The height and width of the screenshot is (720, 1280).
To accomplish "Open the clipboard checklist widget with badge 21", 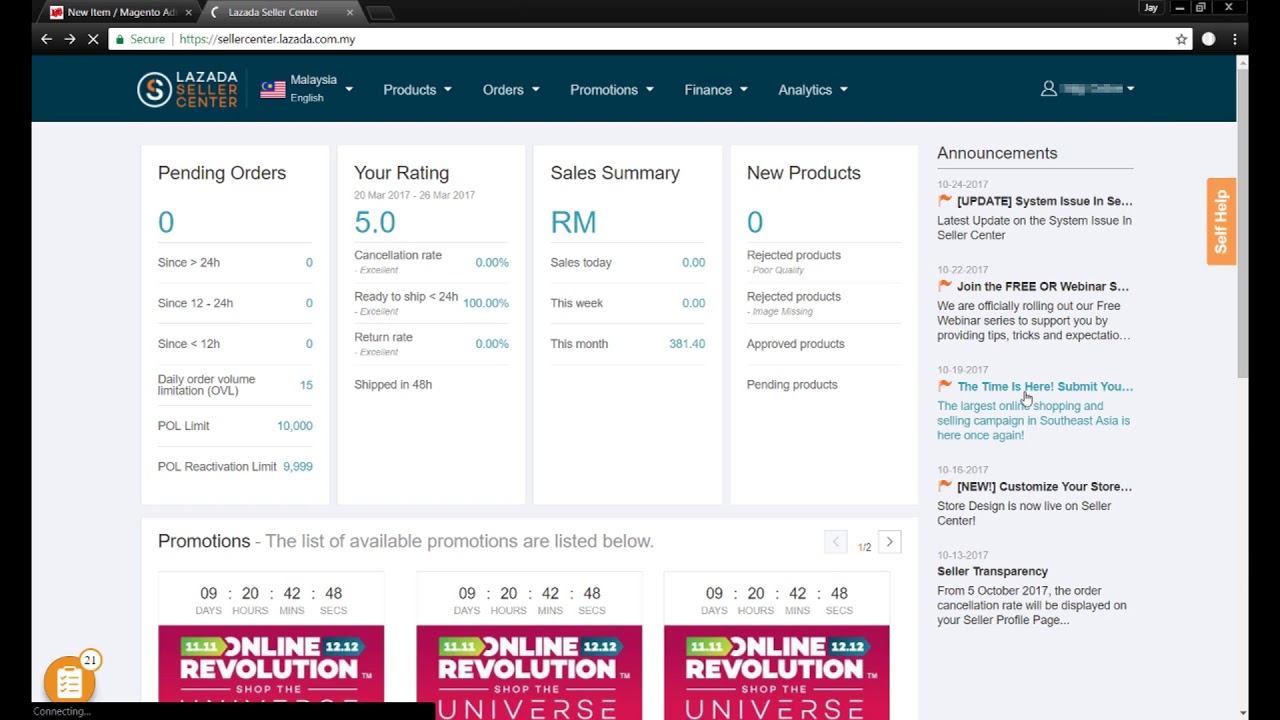I will tap(69, 683).
